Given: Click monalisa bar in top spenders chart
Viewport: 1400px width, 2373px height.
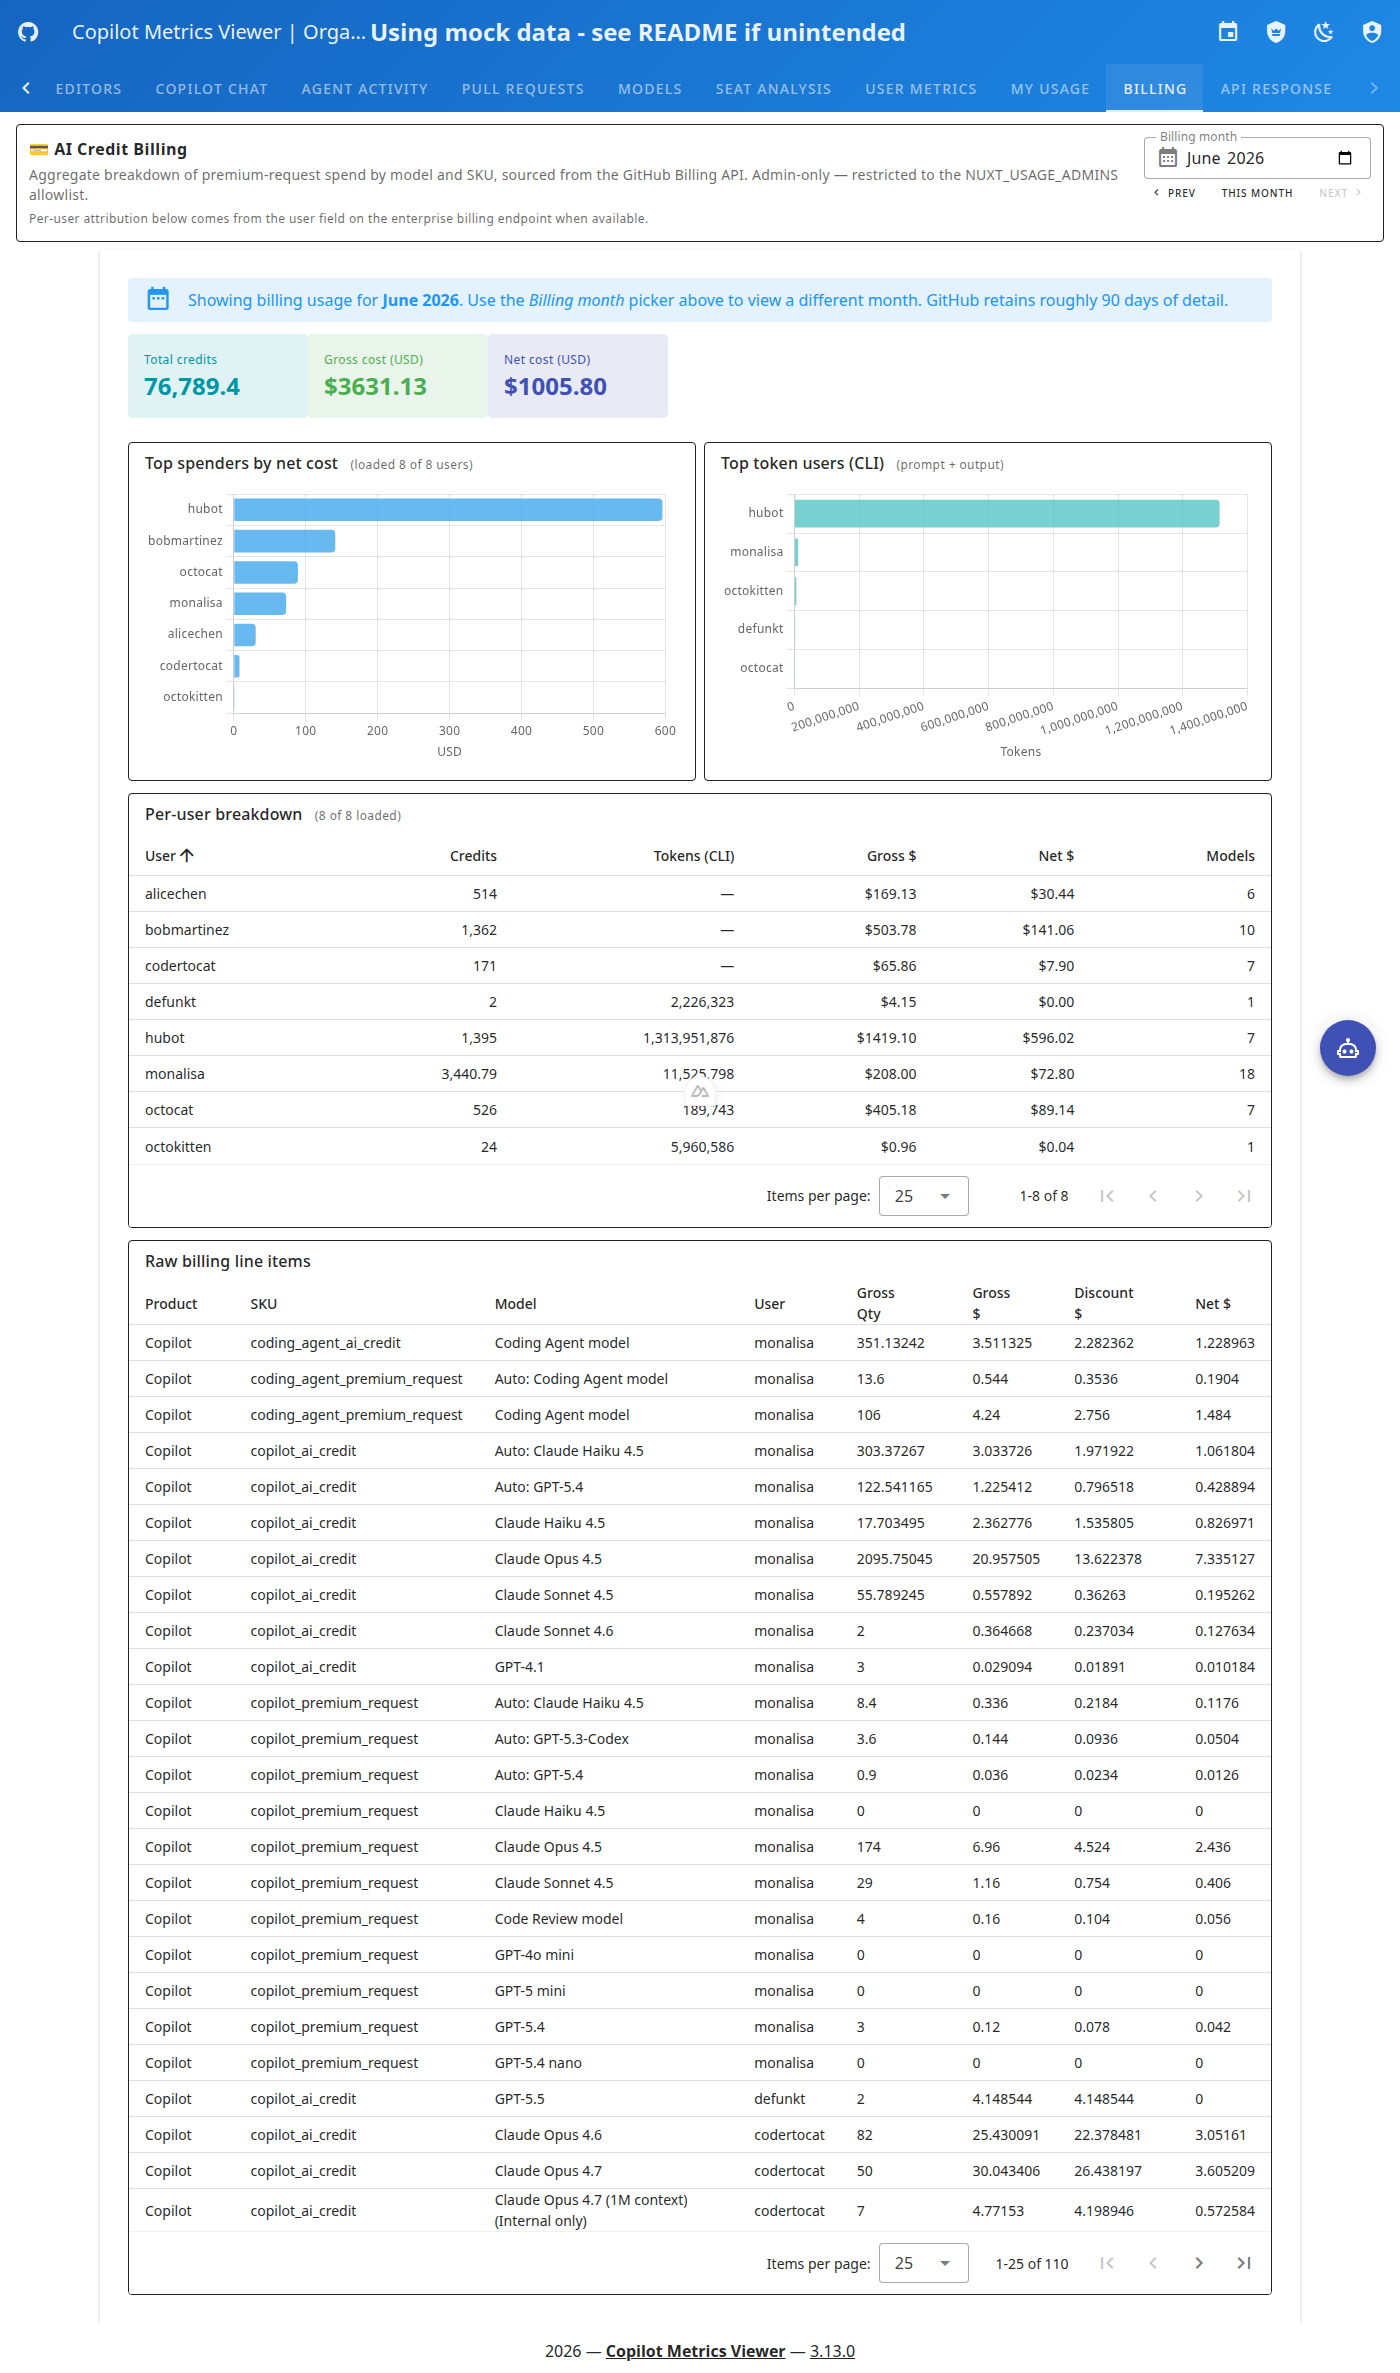Looking at the screenshot, I should [x=260, y=603].
